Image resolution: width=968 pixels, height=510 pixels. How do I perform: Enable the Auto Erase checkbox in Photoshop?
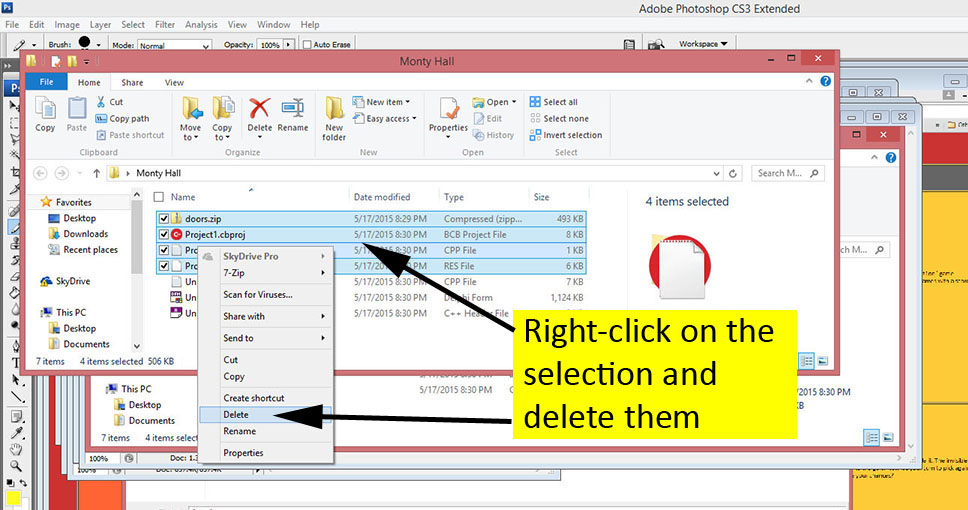point(307,44)
